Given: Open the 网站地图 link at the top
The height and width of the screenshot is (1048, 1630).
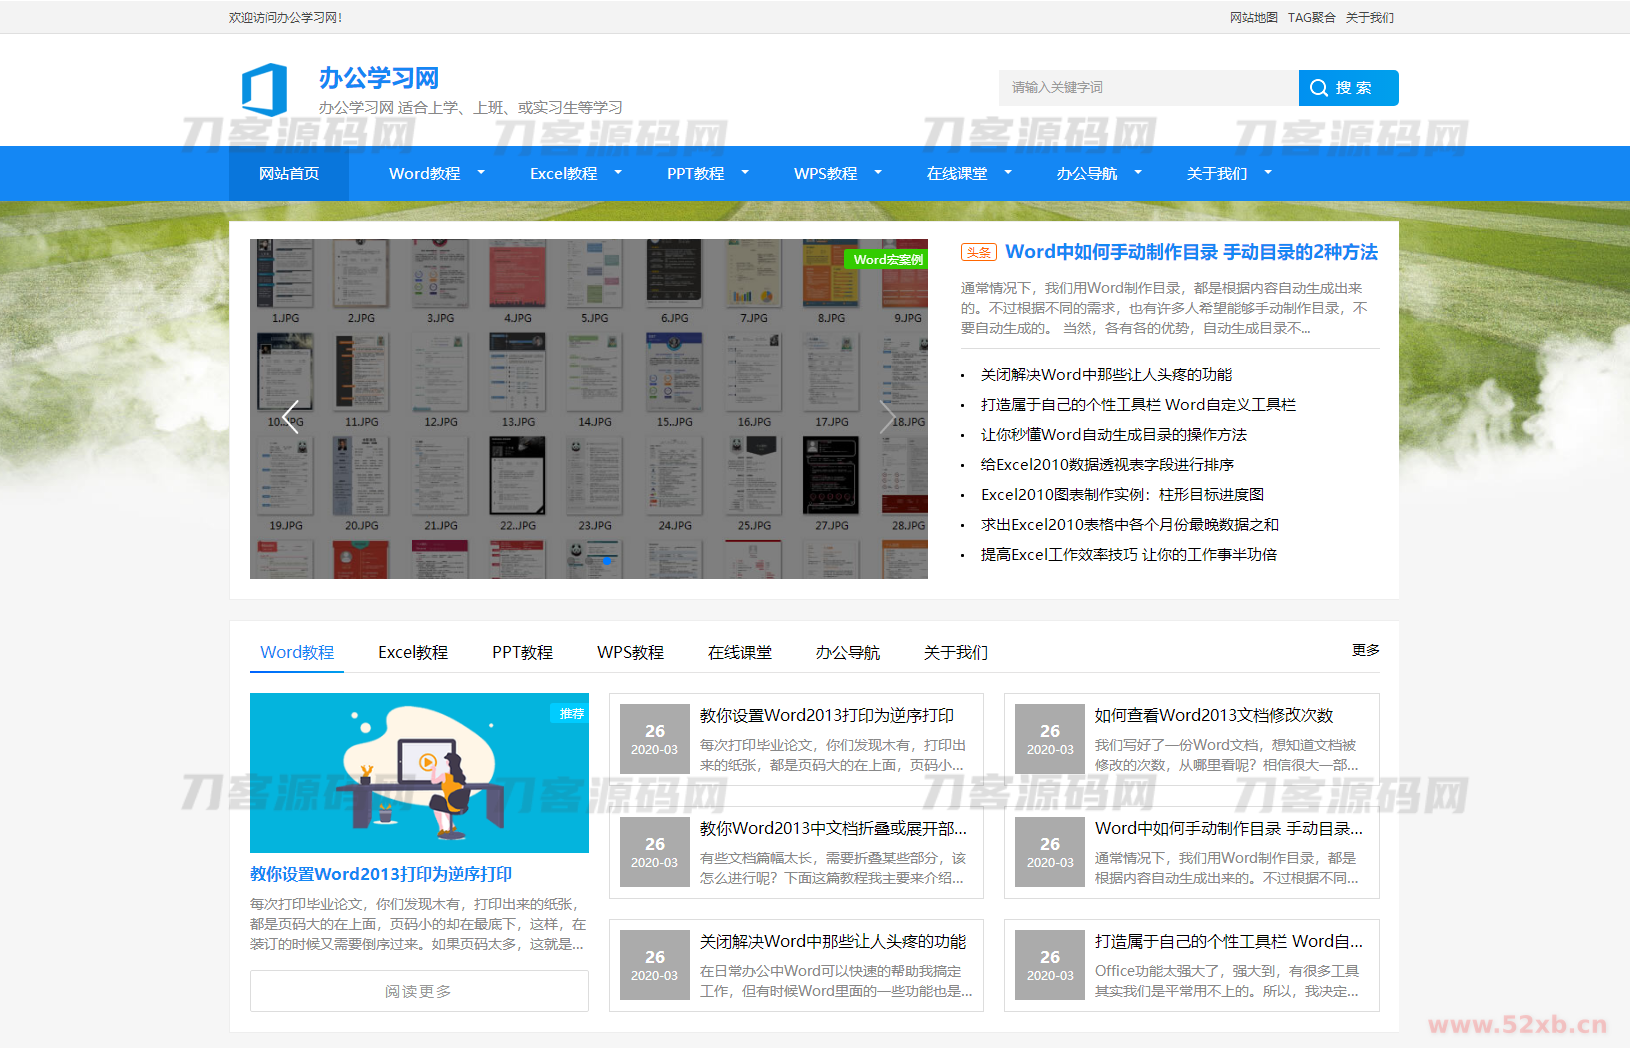Looking at the screenshot, I should click(x=1253, y=17).
